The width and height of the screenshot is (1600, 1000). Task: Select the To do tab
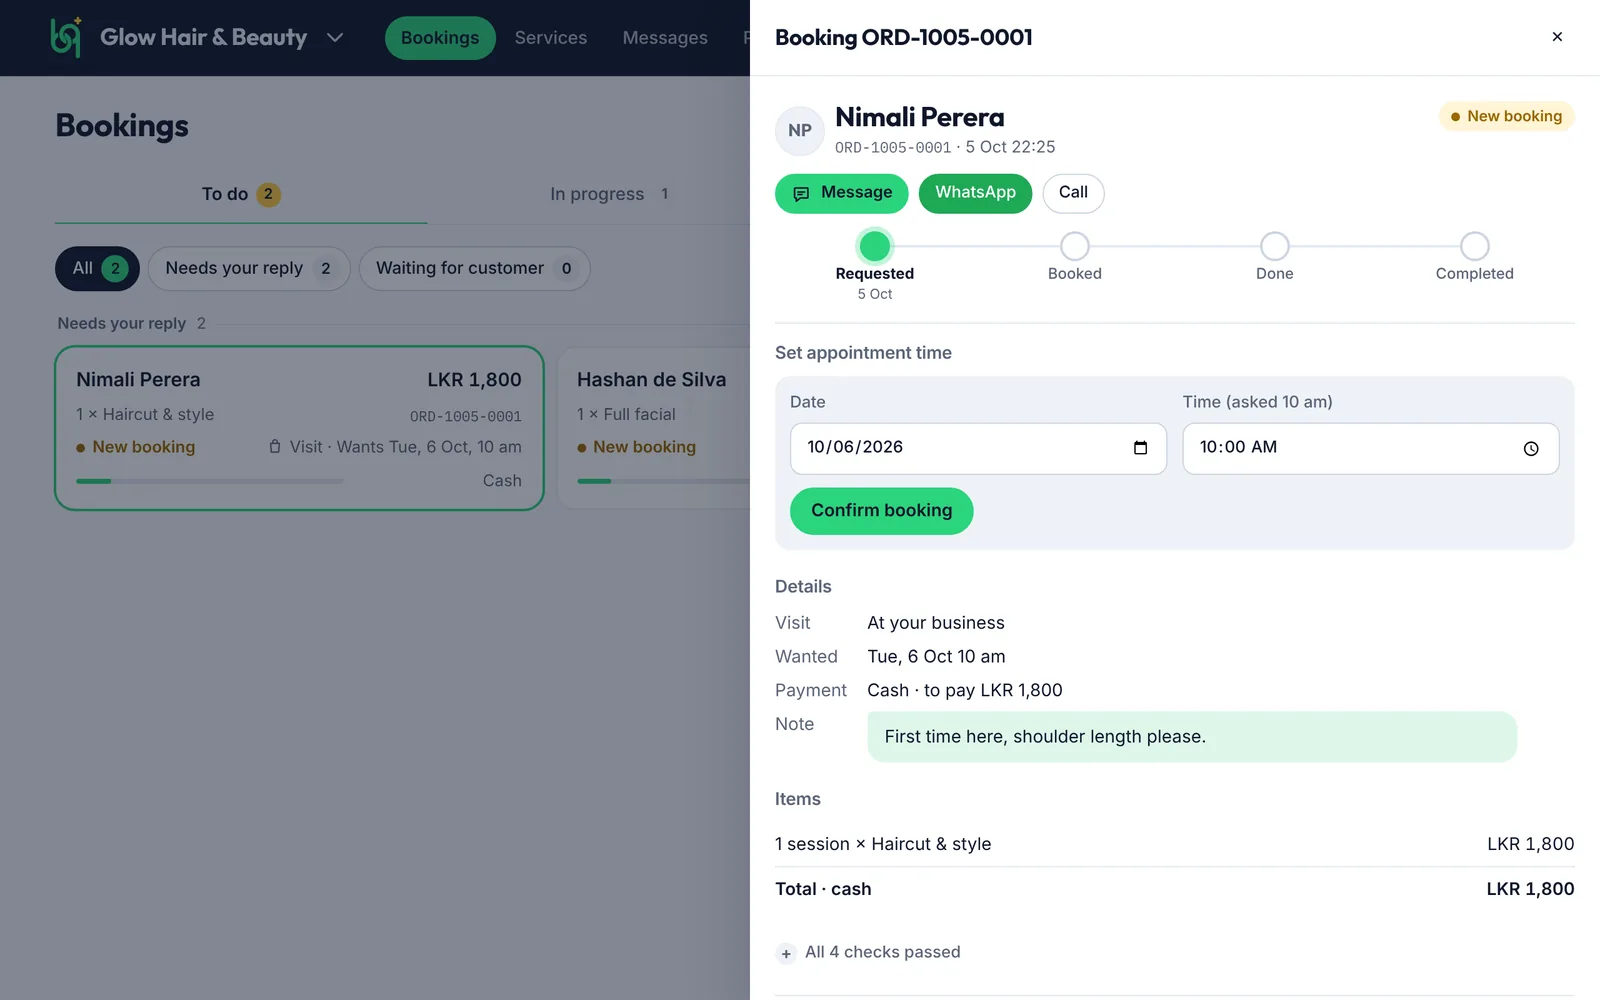[x=241, y=194]
